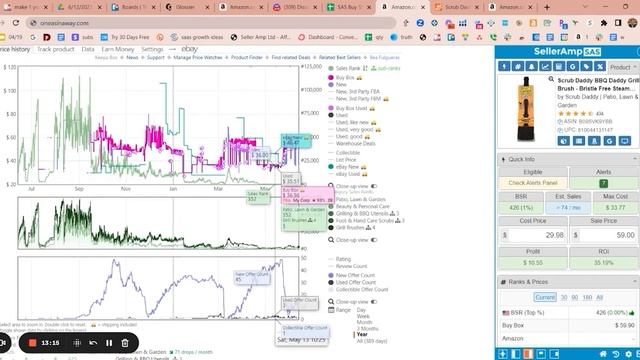
Task: Select the 90 day ranks period
Action: tap(574, 297)
